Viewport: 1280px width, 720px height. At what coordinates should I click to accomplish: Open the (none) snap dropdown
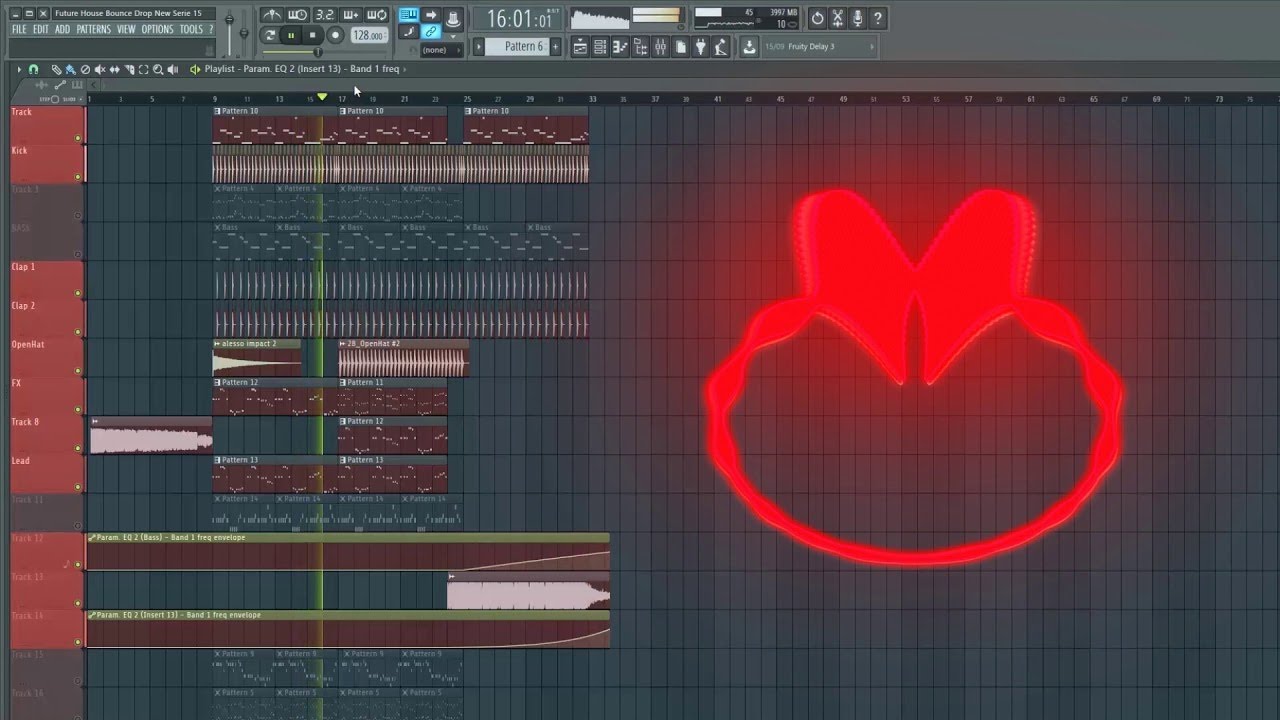440,50
